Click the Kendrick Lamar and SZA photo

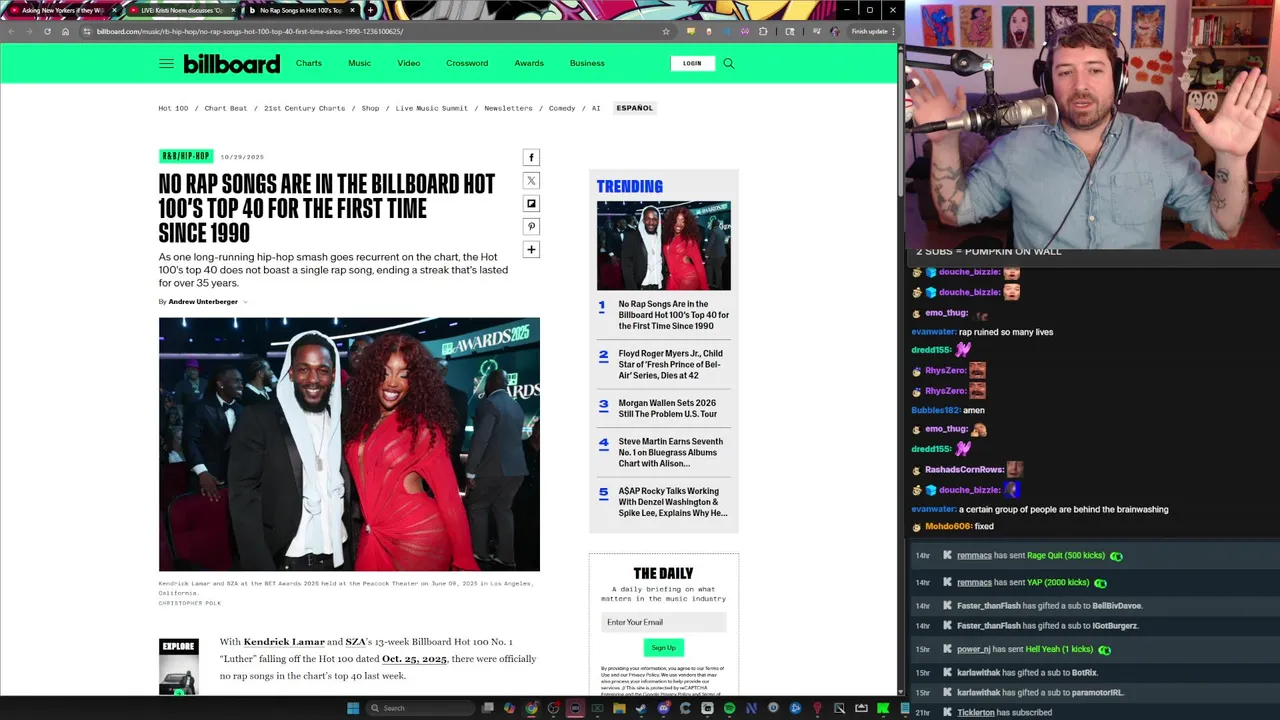pyautogui.click(x=349, y=444)
